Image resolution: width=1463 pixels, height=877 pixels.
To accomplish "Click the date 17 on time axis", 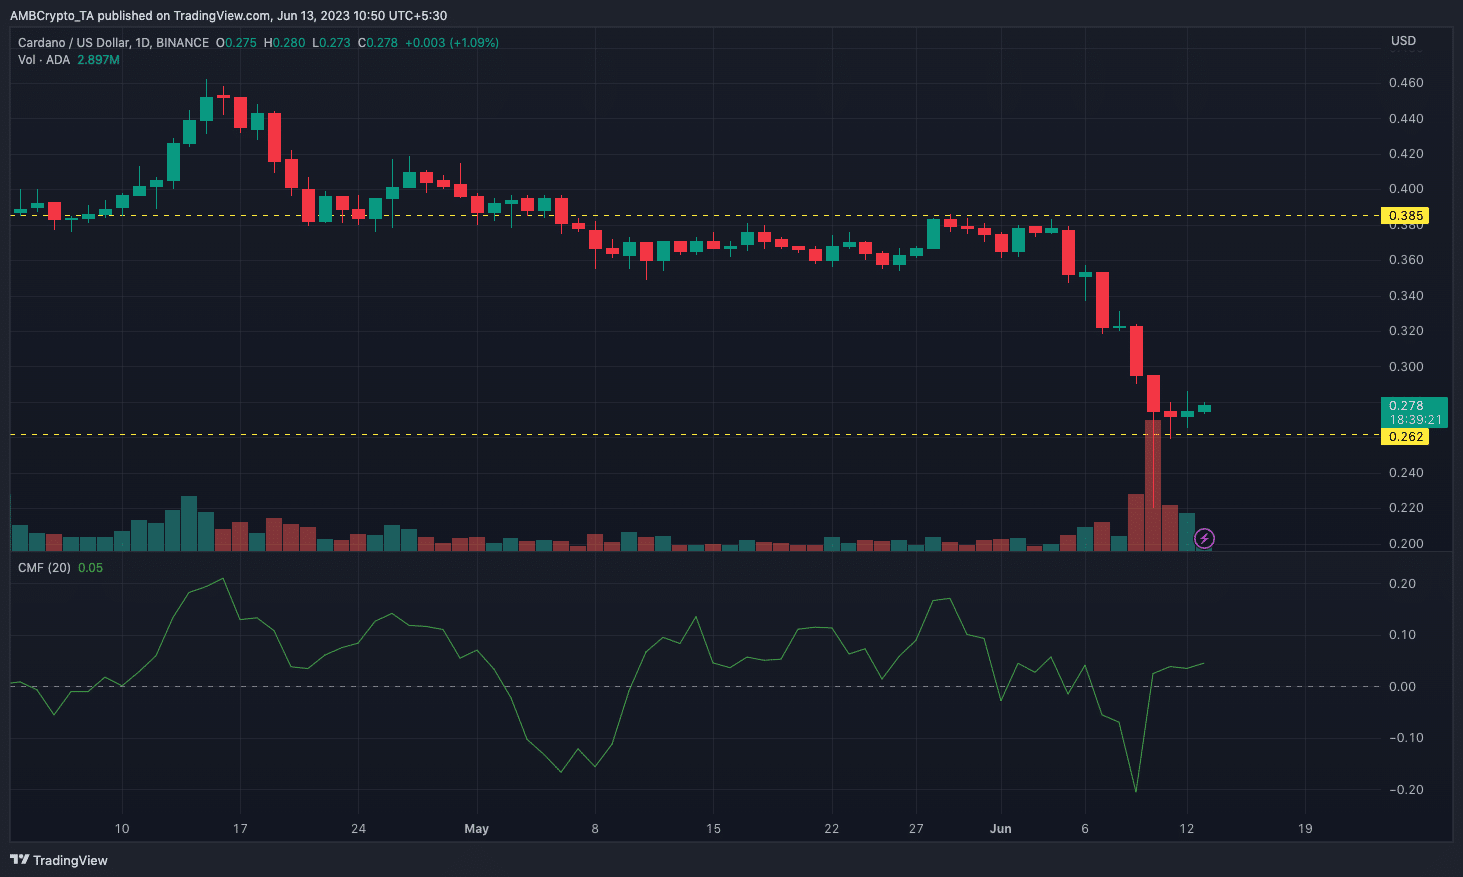I will 240,829.
